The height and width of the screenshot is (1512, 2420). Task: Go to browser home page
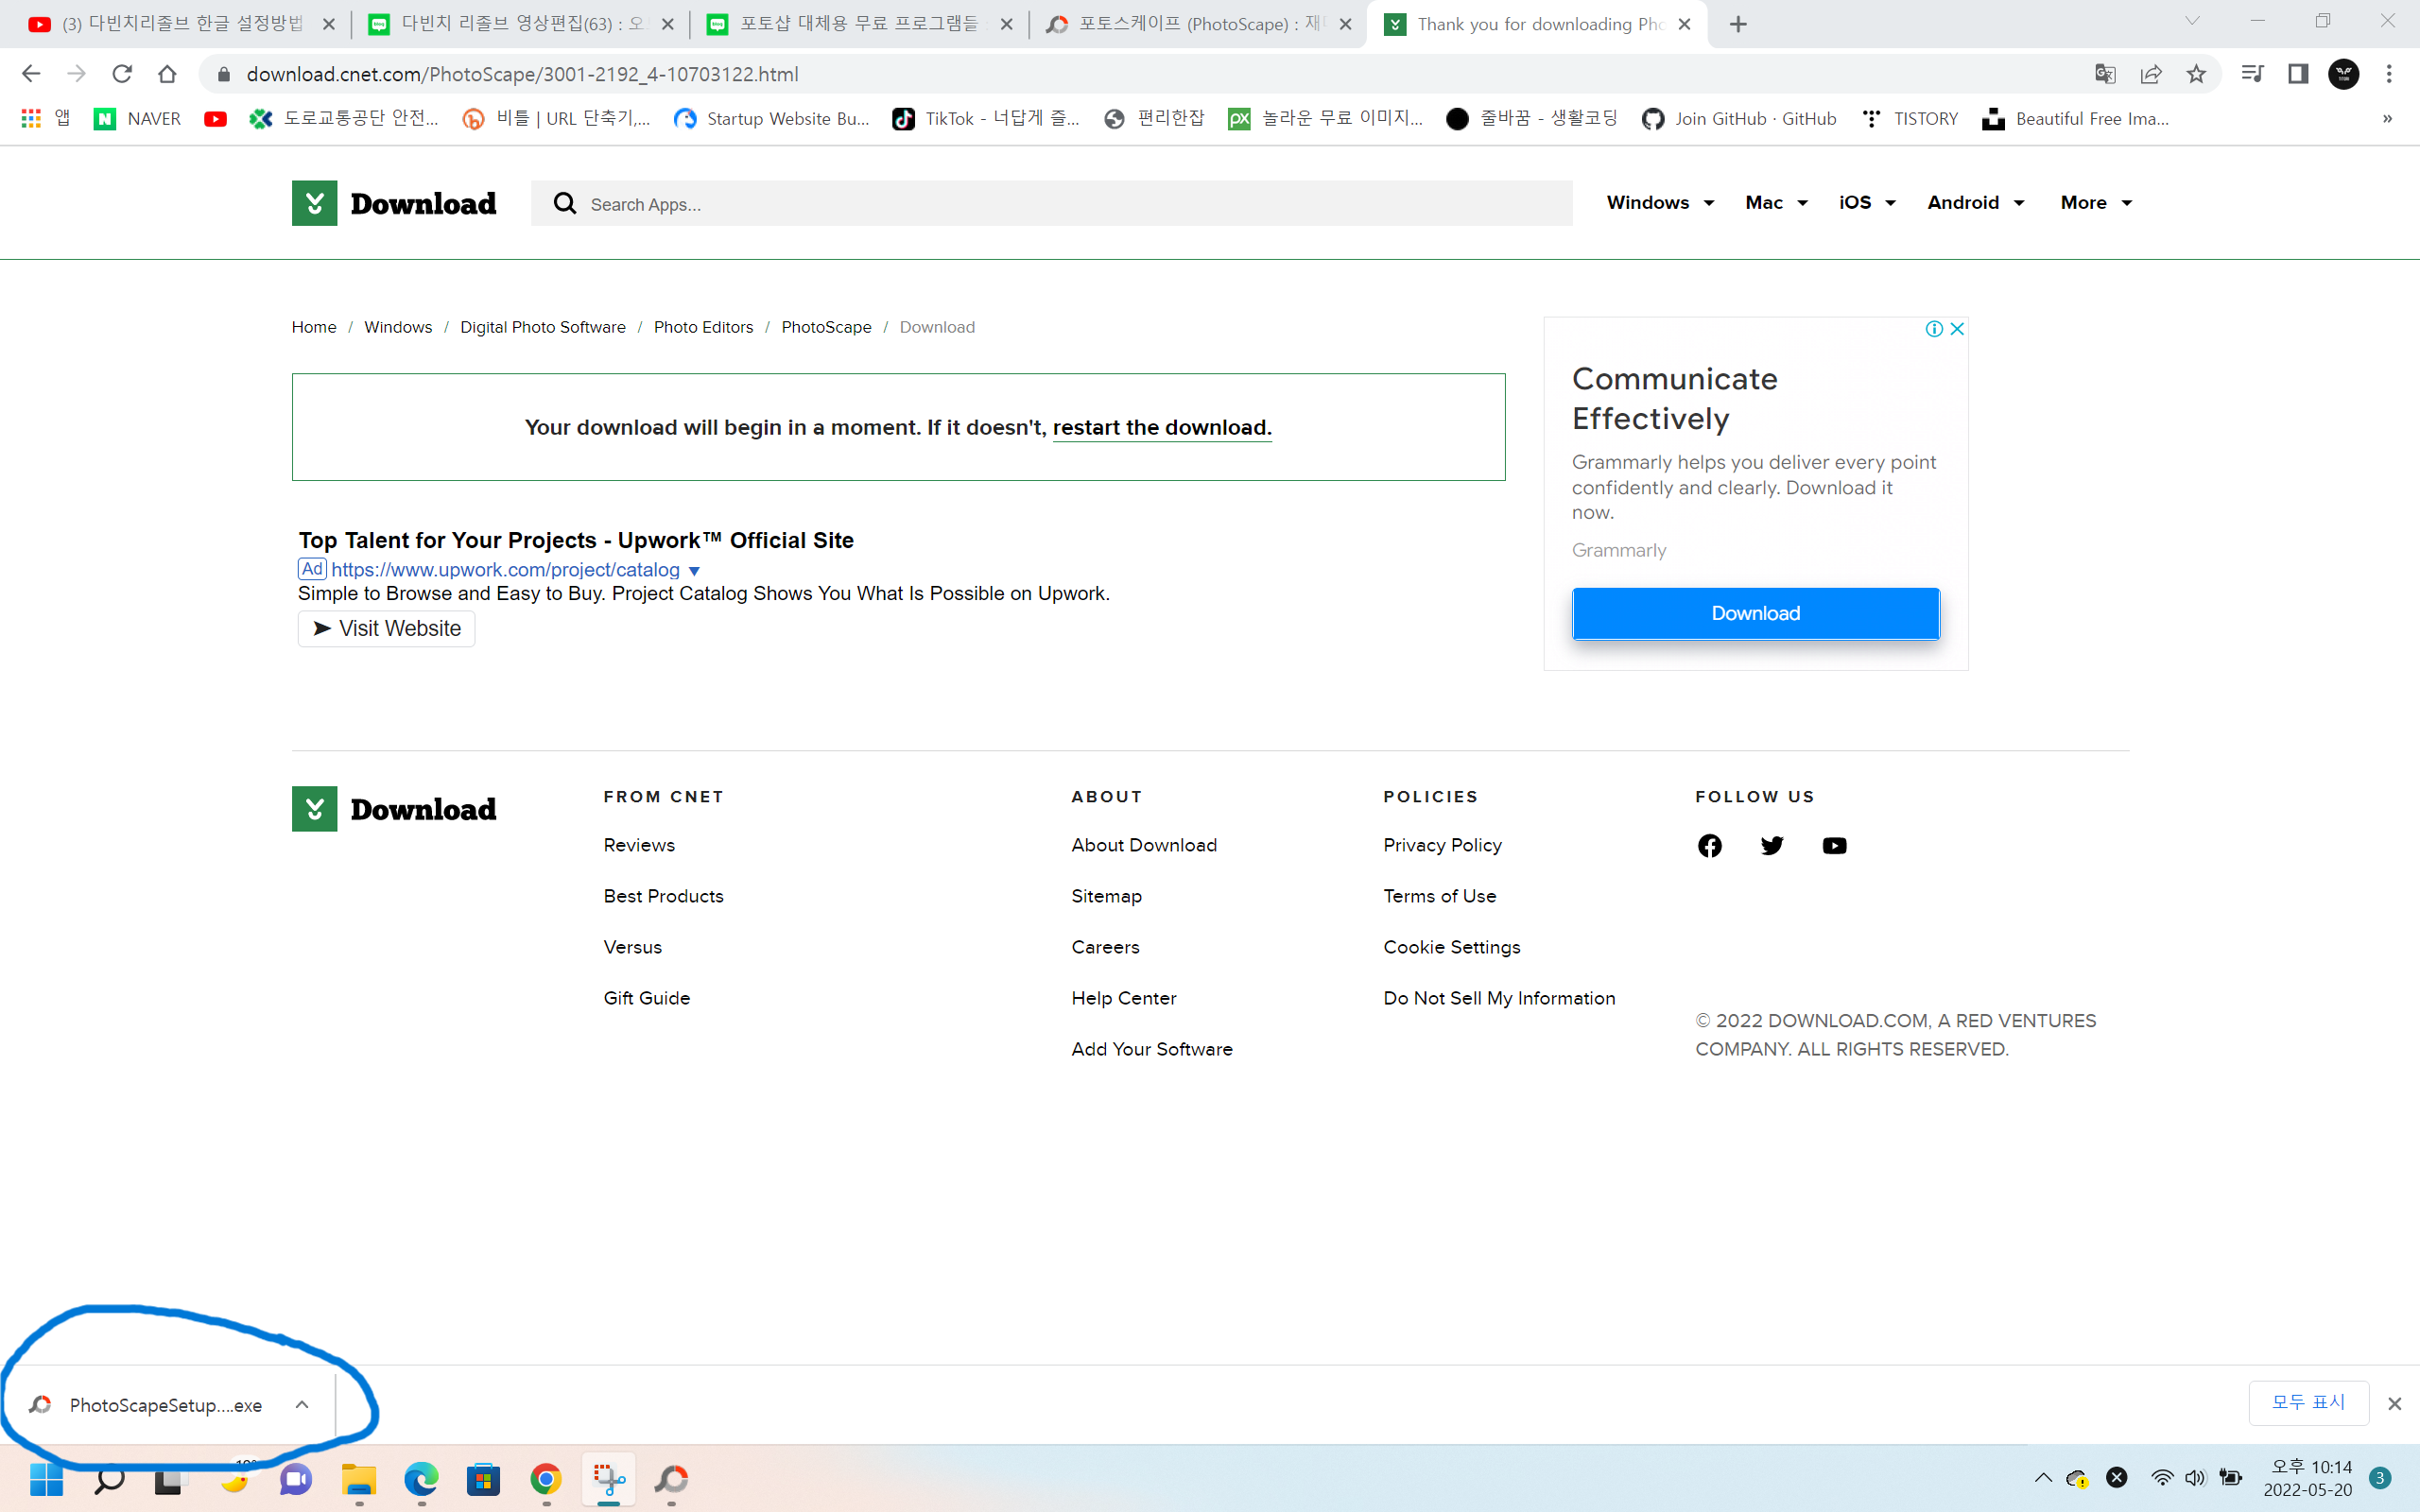167,74
